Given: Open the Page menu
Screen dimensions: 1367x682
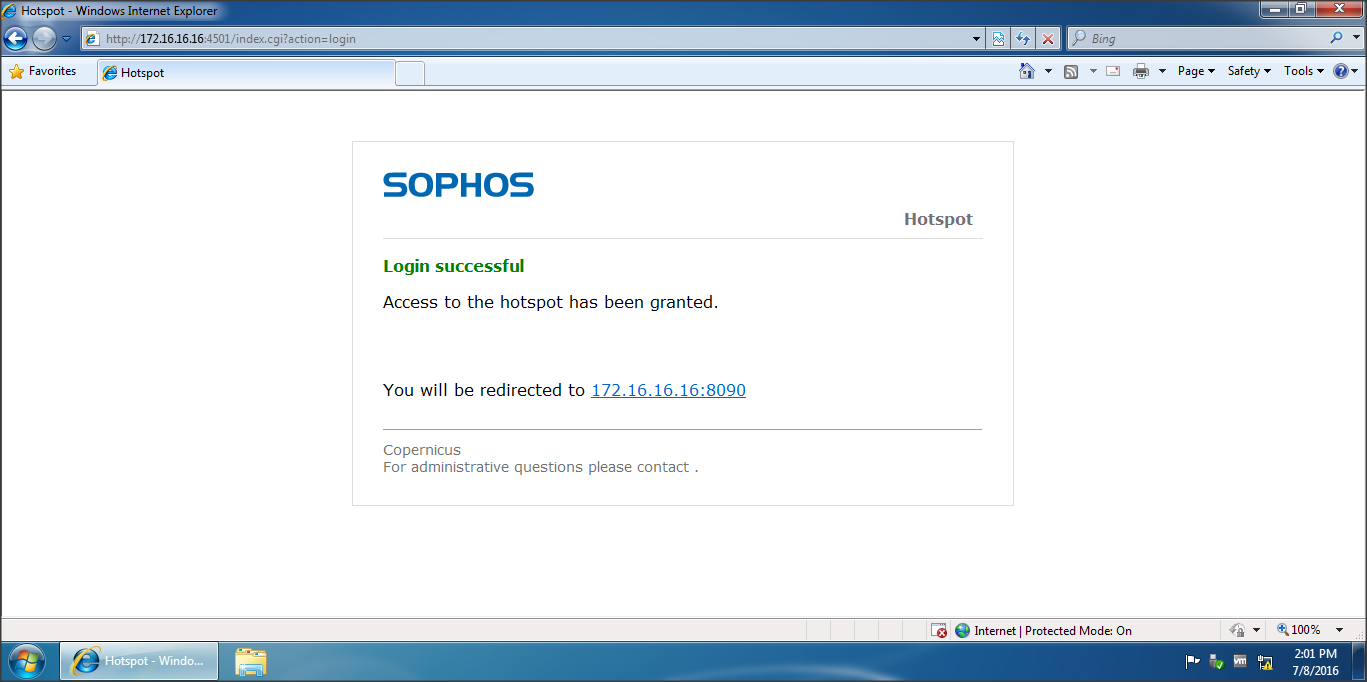Looking at the screenshot, I should [1196, 71].
